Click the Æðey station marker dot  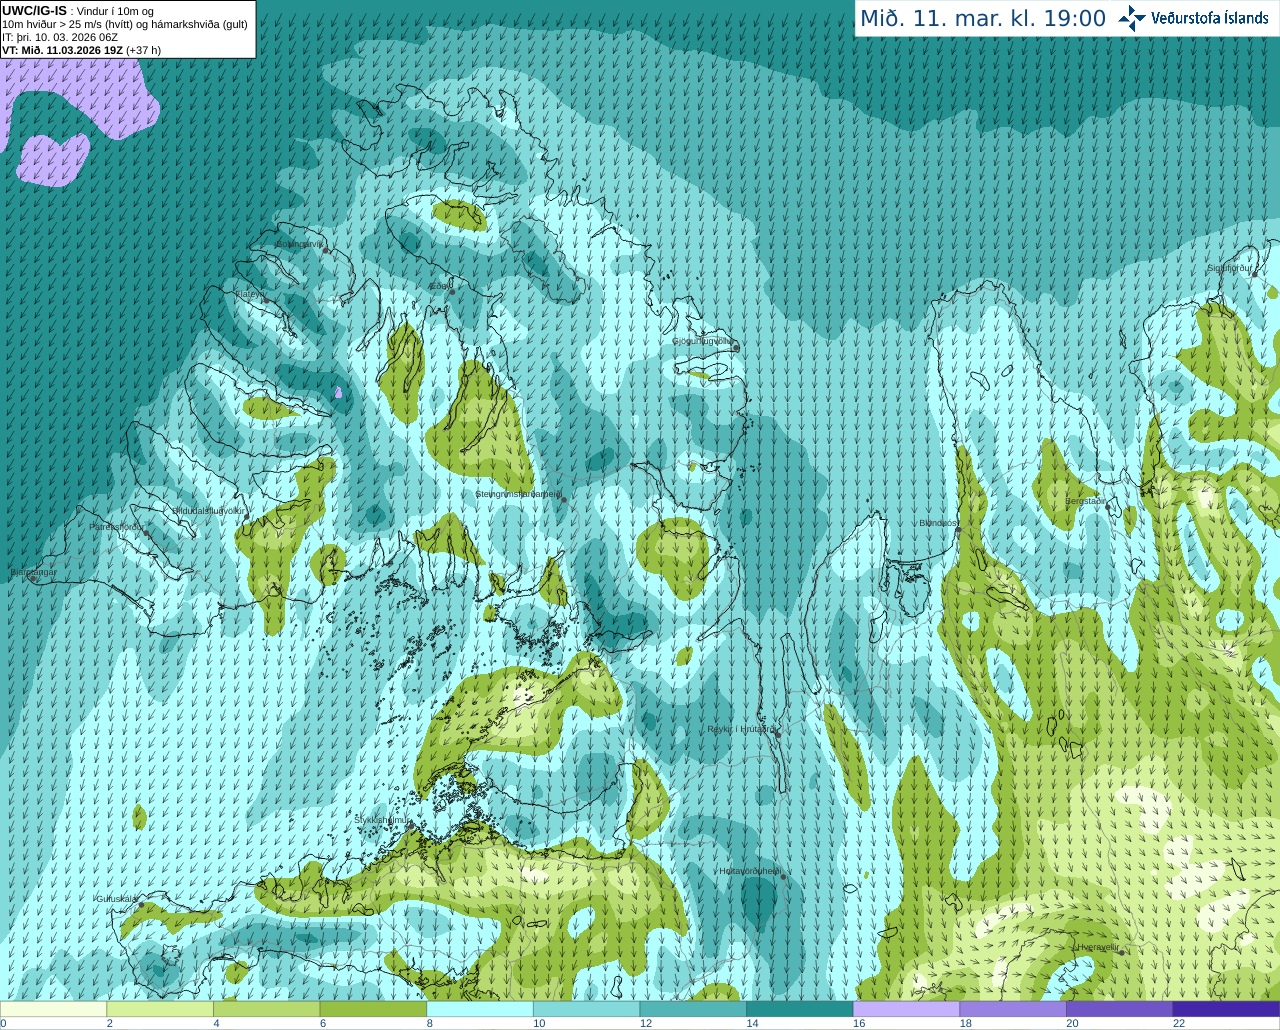452,291
